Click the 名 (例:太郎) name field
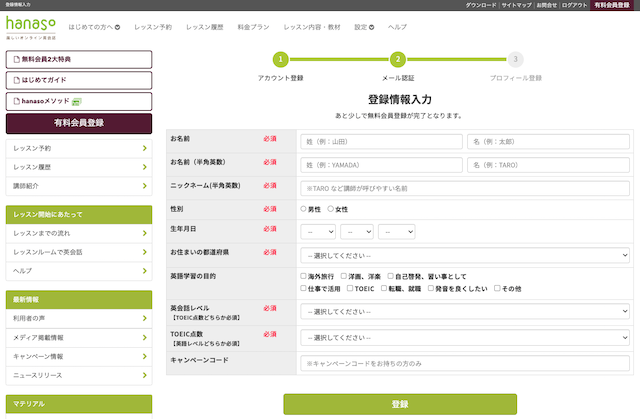Viewport: 640px width, 419px height. (548, 142)
